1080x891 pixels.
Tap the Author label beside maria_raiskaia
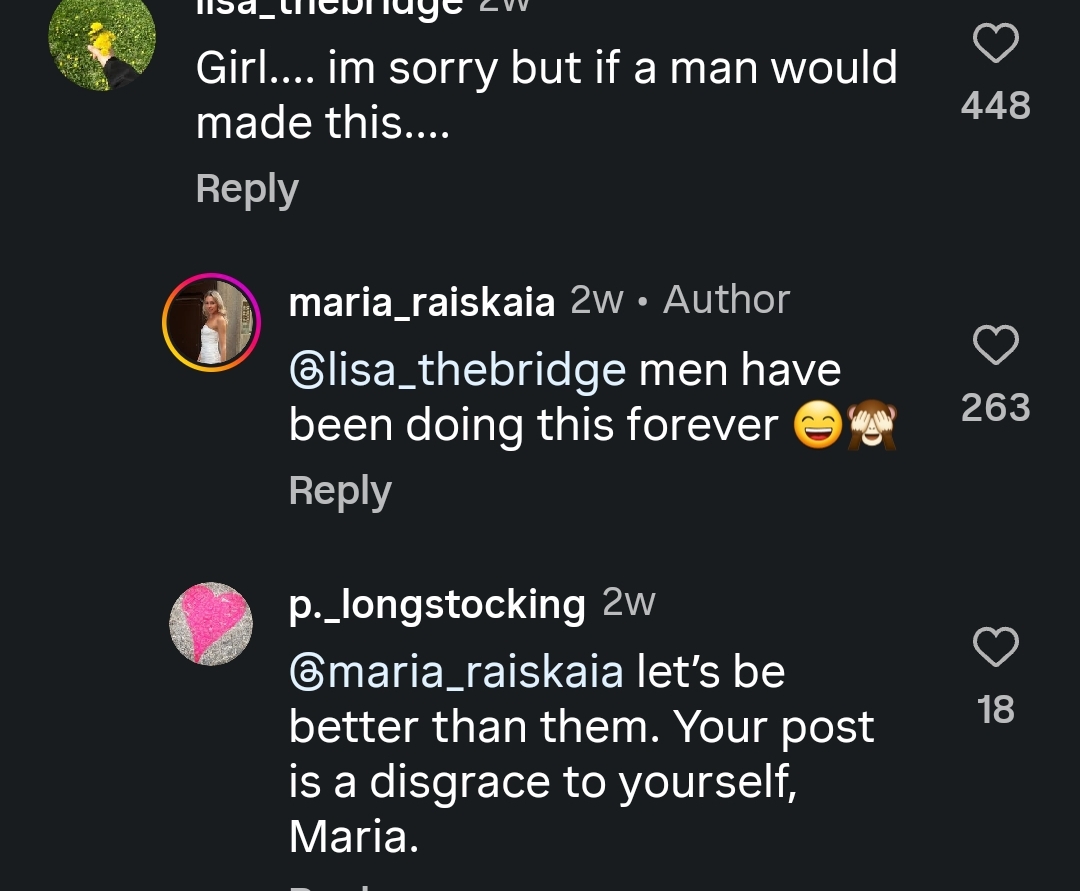coord(726,299)
